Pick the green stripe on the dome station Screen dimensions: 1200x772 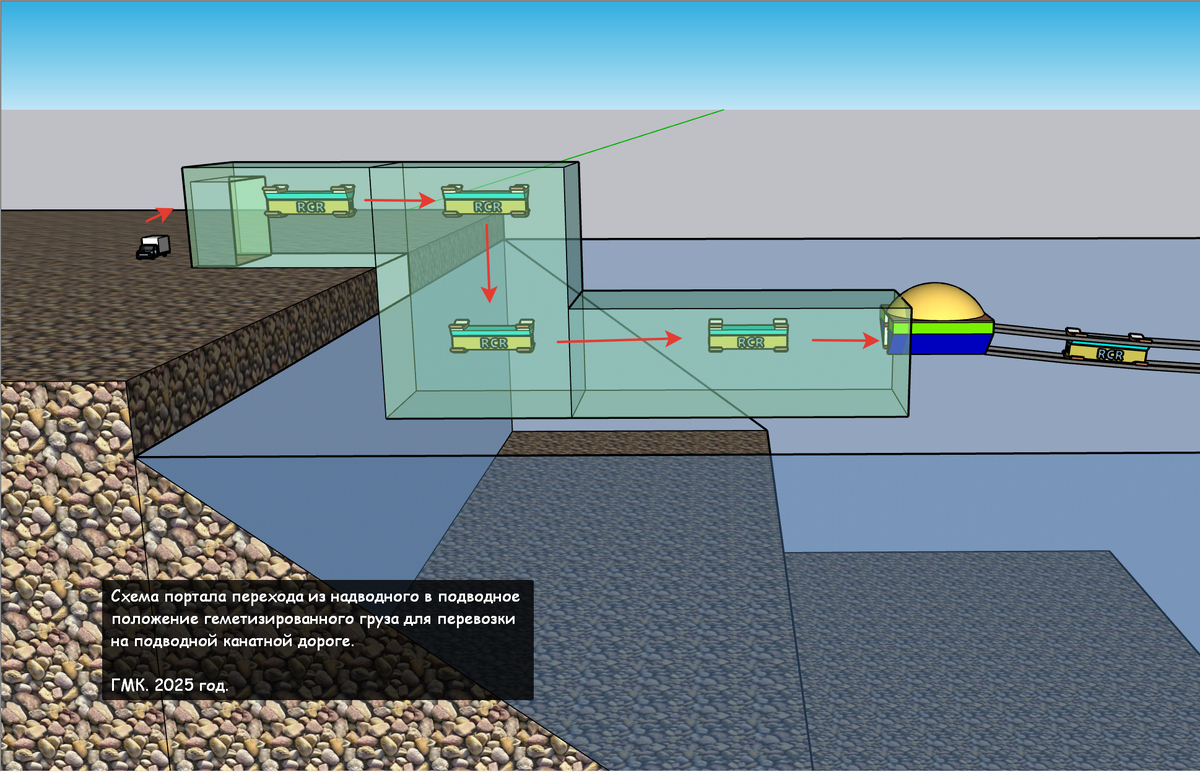tap(940, 326)
